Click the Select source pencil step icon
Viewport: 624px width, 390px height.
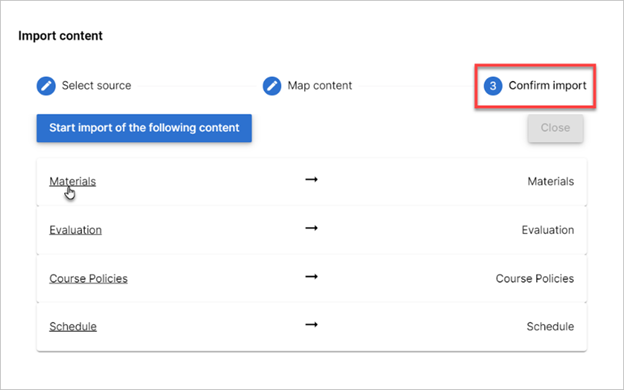46,86
